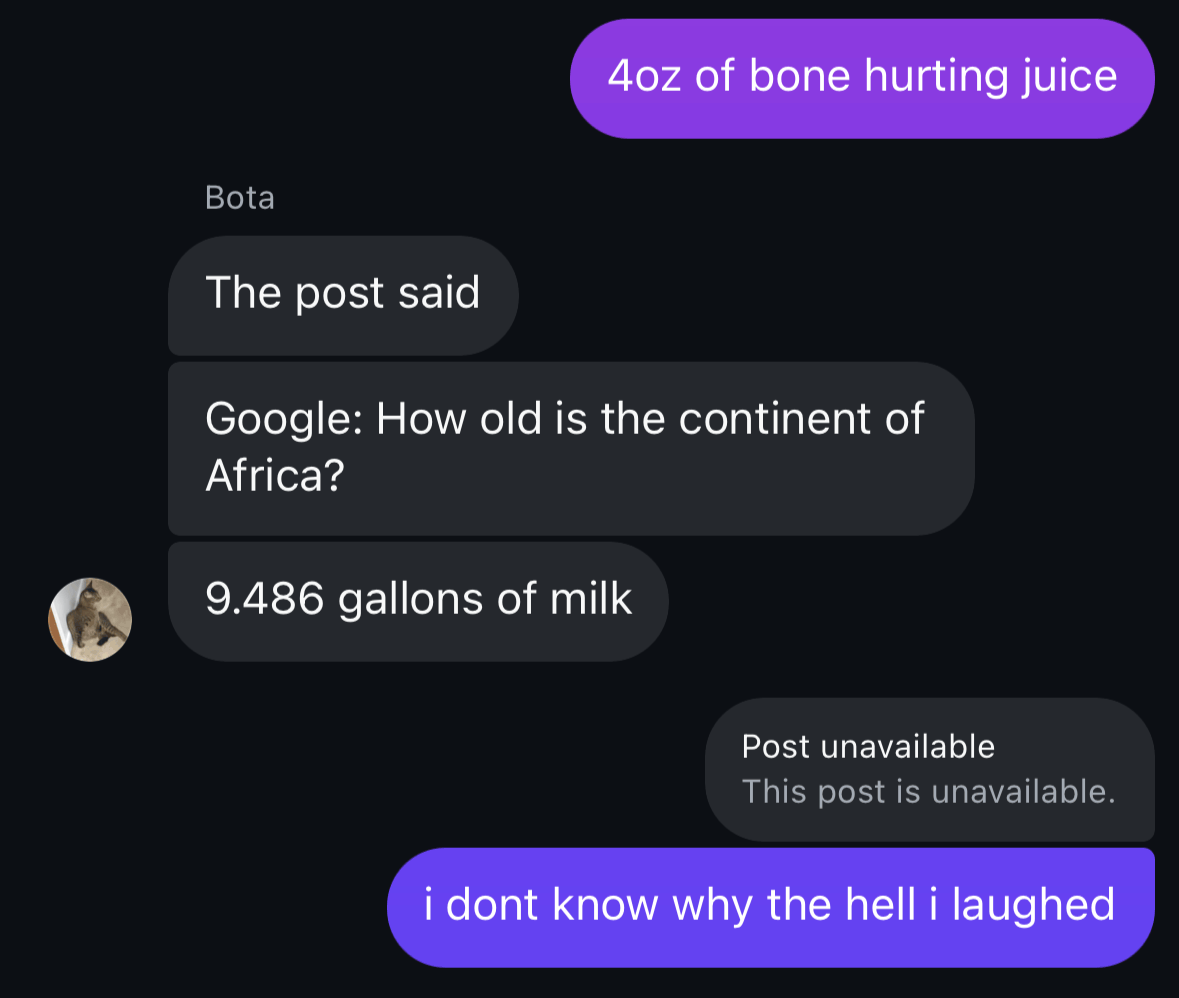Click the "Post unavailable" title text

click(x=868, y=746)
